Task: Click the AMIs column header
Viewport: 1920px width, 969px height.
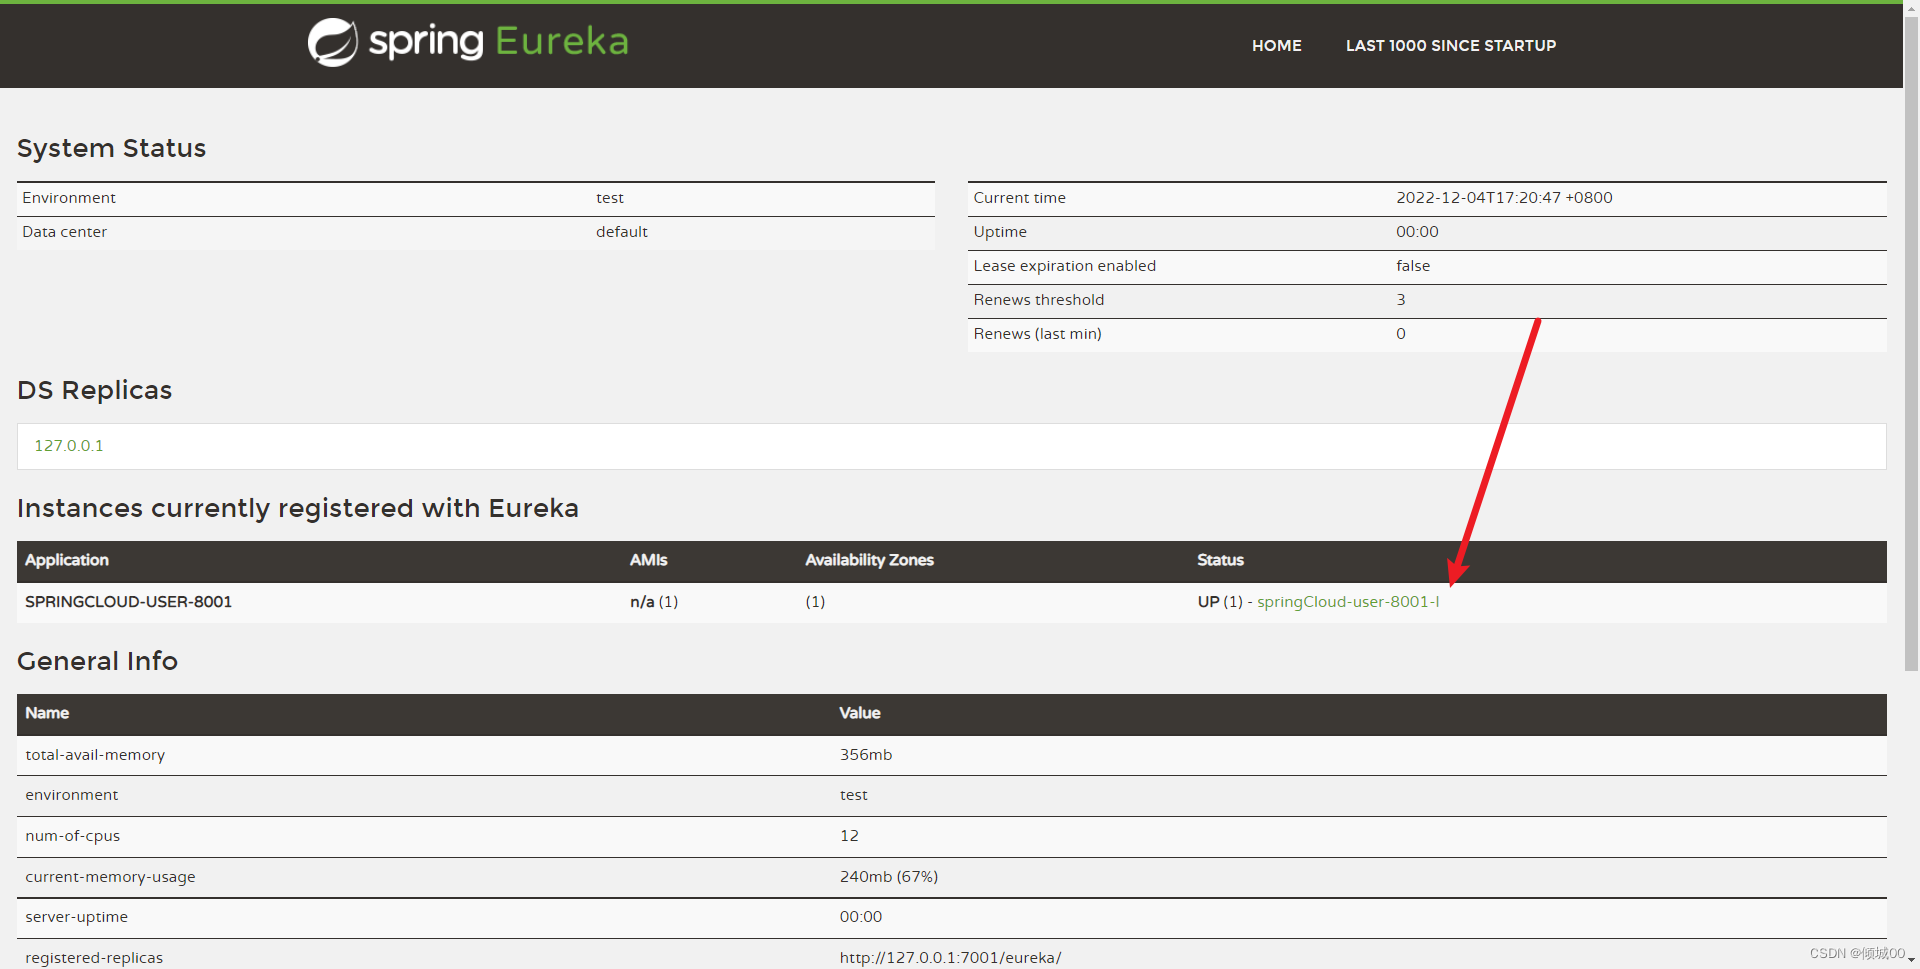Action: click(x=648, y=560)
